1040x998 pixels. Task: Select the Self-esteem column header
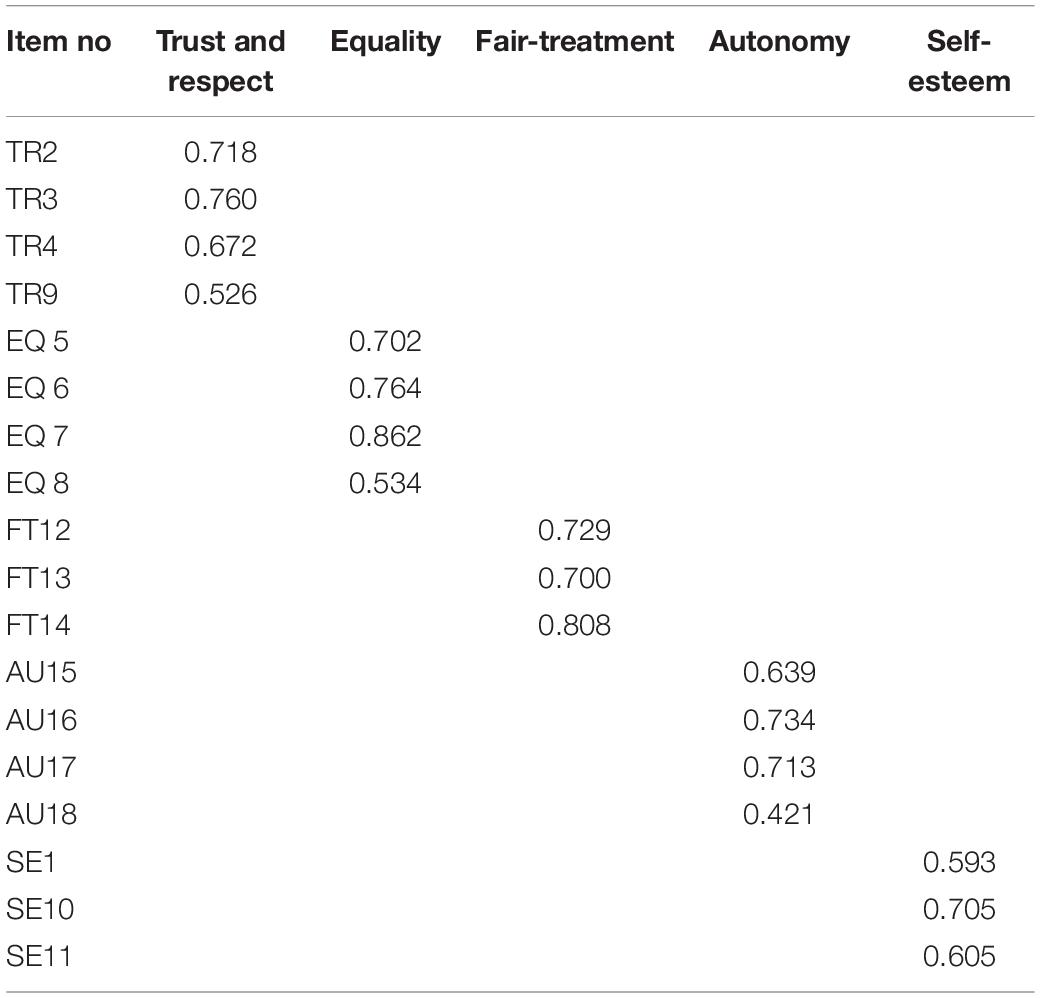[x=959, y=61]
